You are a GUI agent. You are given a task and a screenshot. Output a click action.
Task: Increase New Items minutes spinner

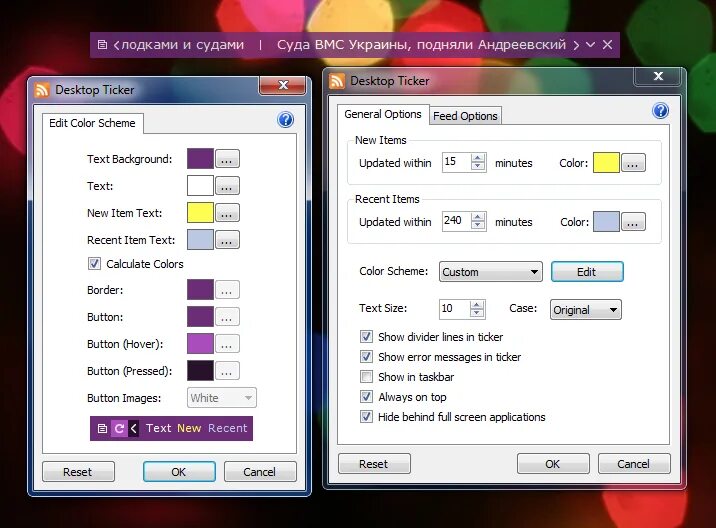tap(478, 158)
